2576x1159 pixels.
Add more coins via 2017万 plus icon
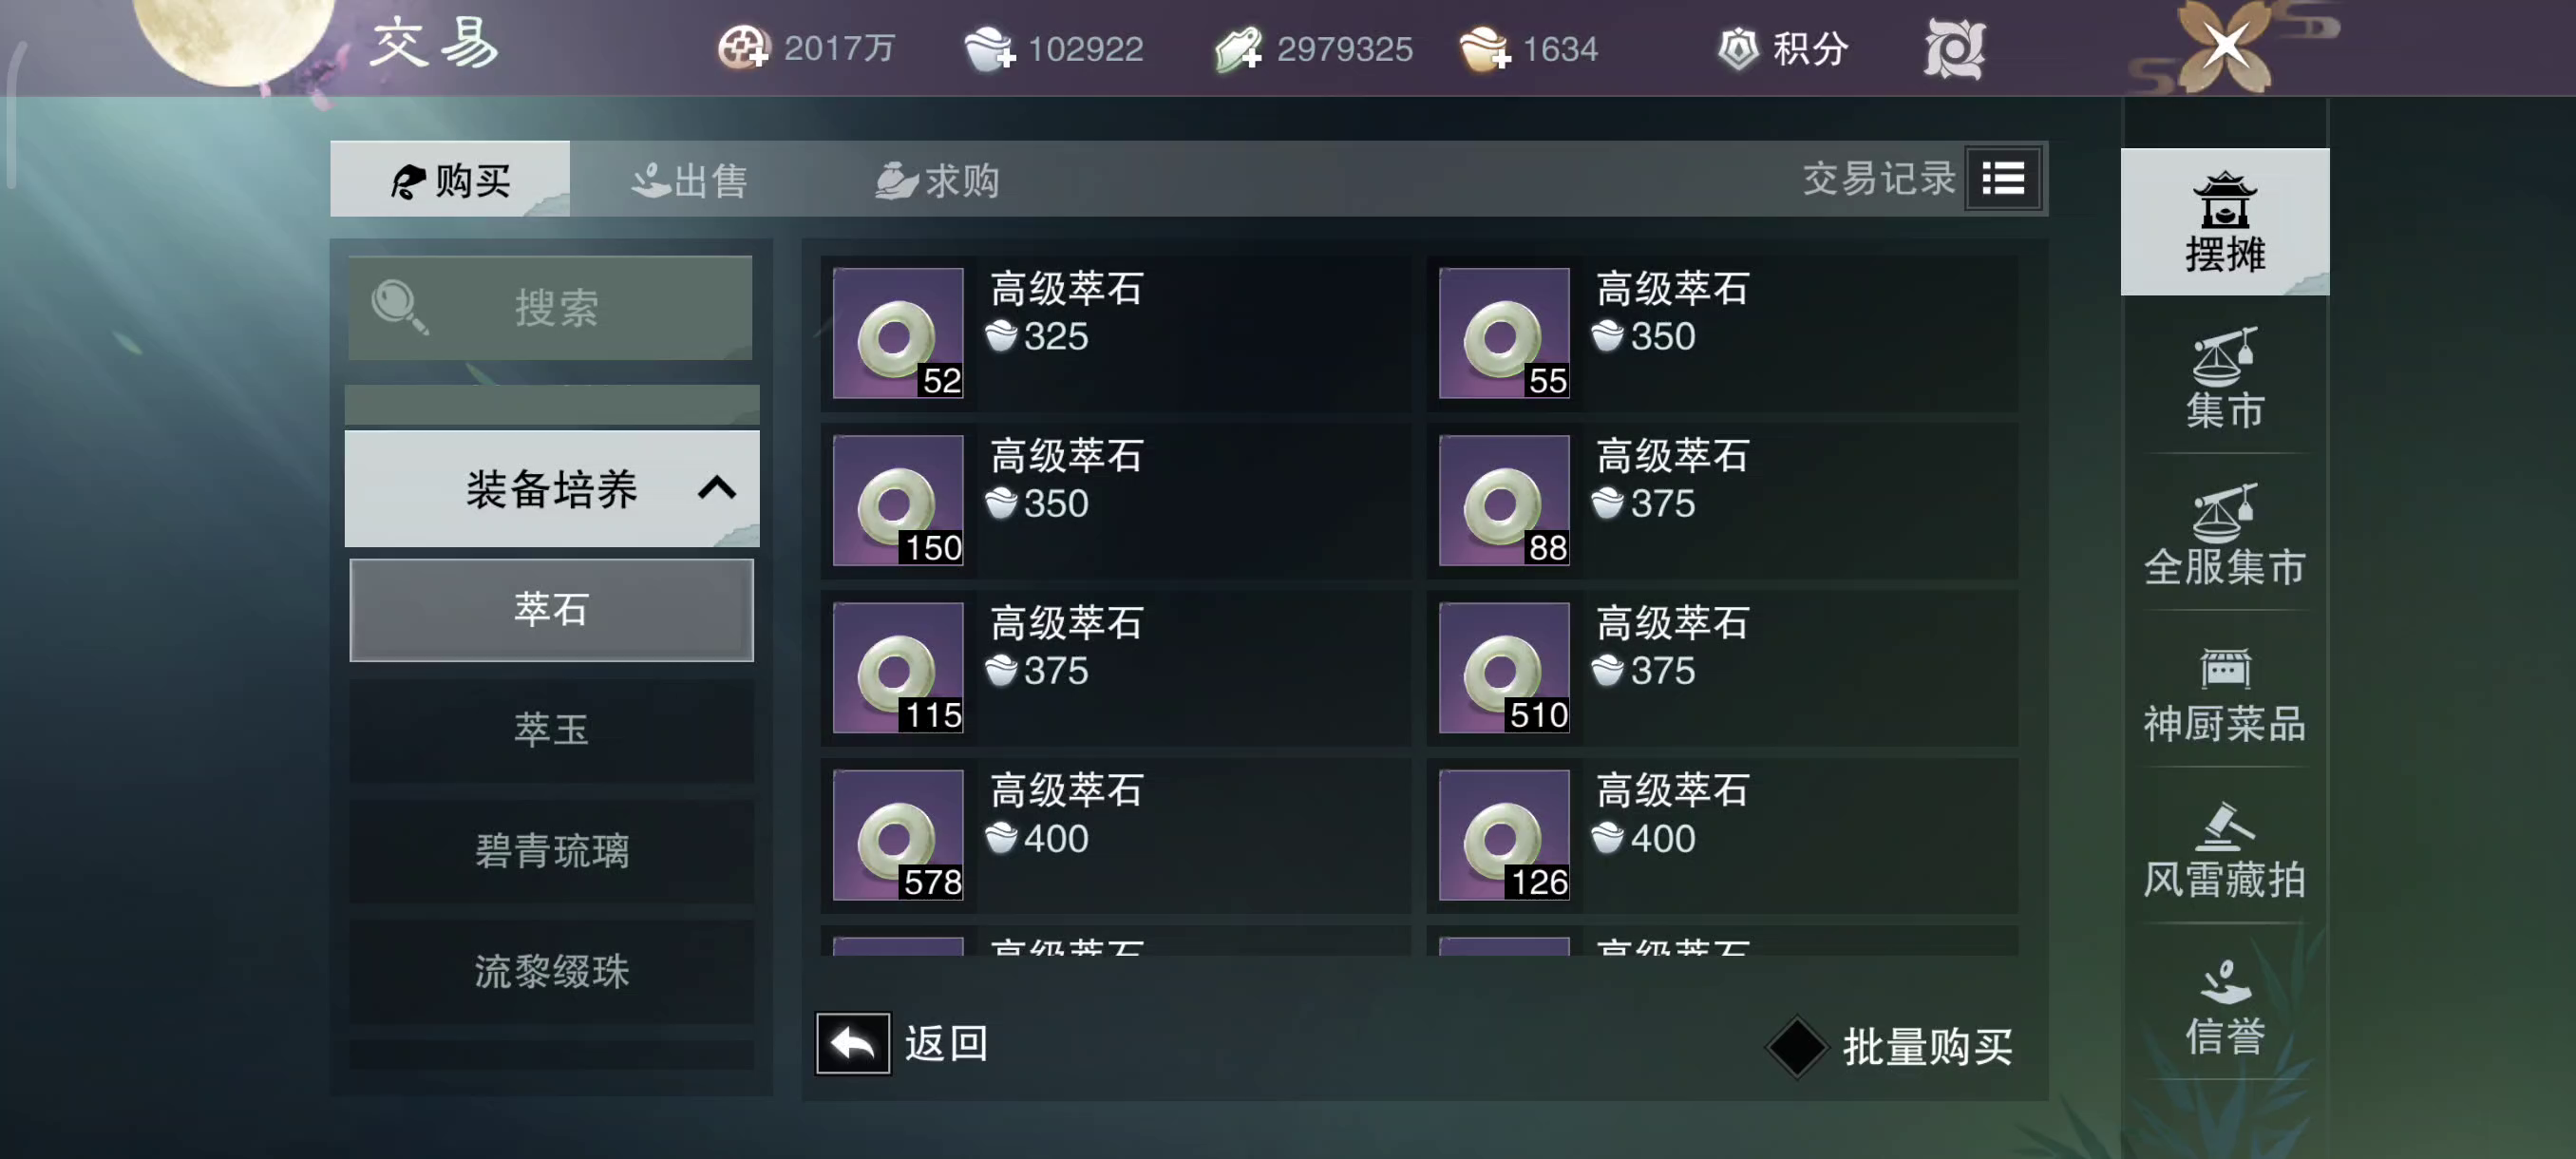coord(743,48)
